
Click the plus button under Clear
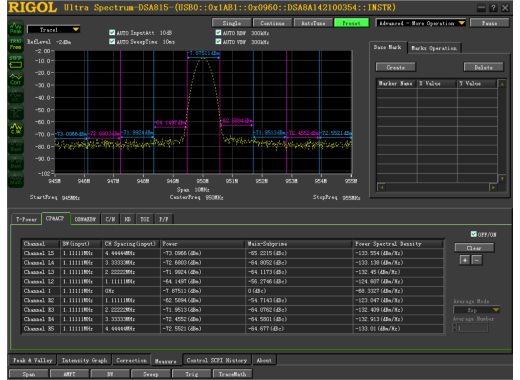tap(465, 260)
